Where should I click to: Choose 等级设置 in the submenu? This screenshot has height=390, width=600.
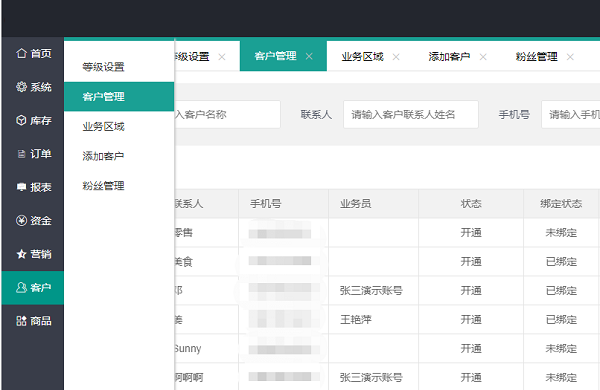[119, 67]
